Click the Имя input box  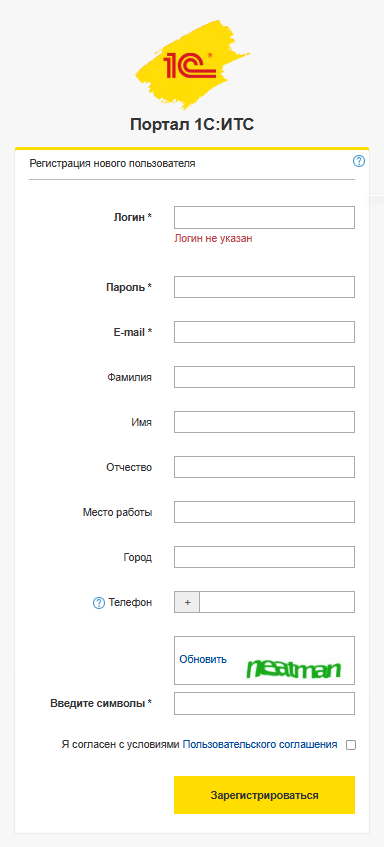pos(264,422)
